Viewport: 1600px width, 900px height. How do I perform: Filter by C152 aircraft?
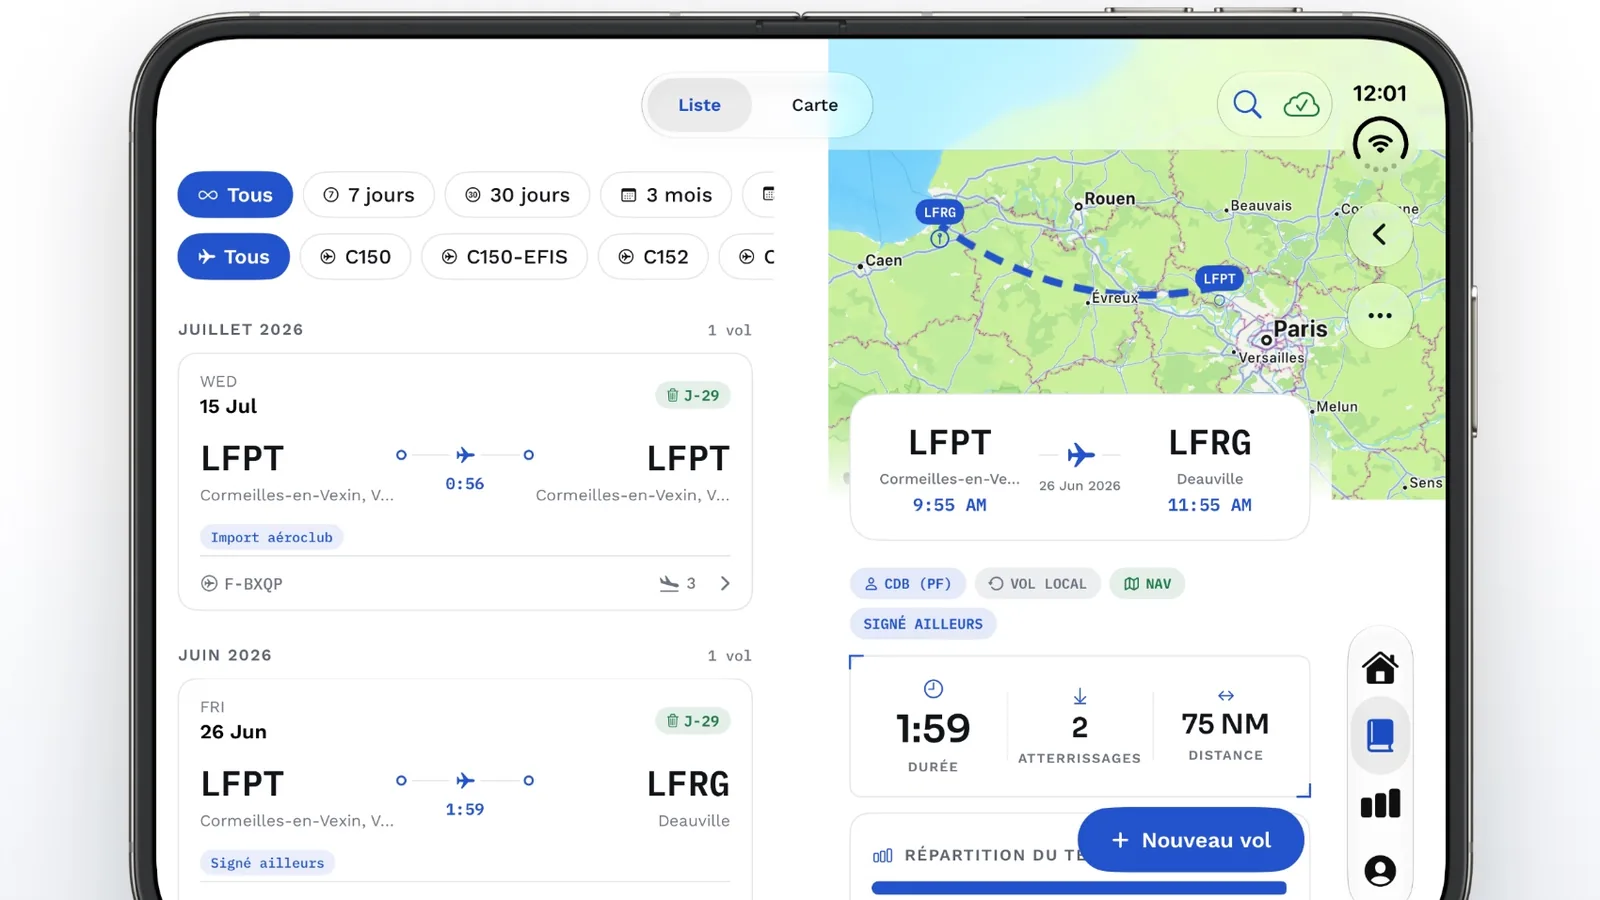653,257
